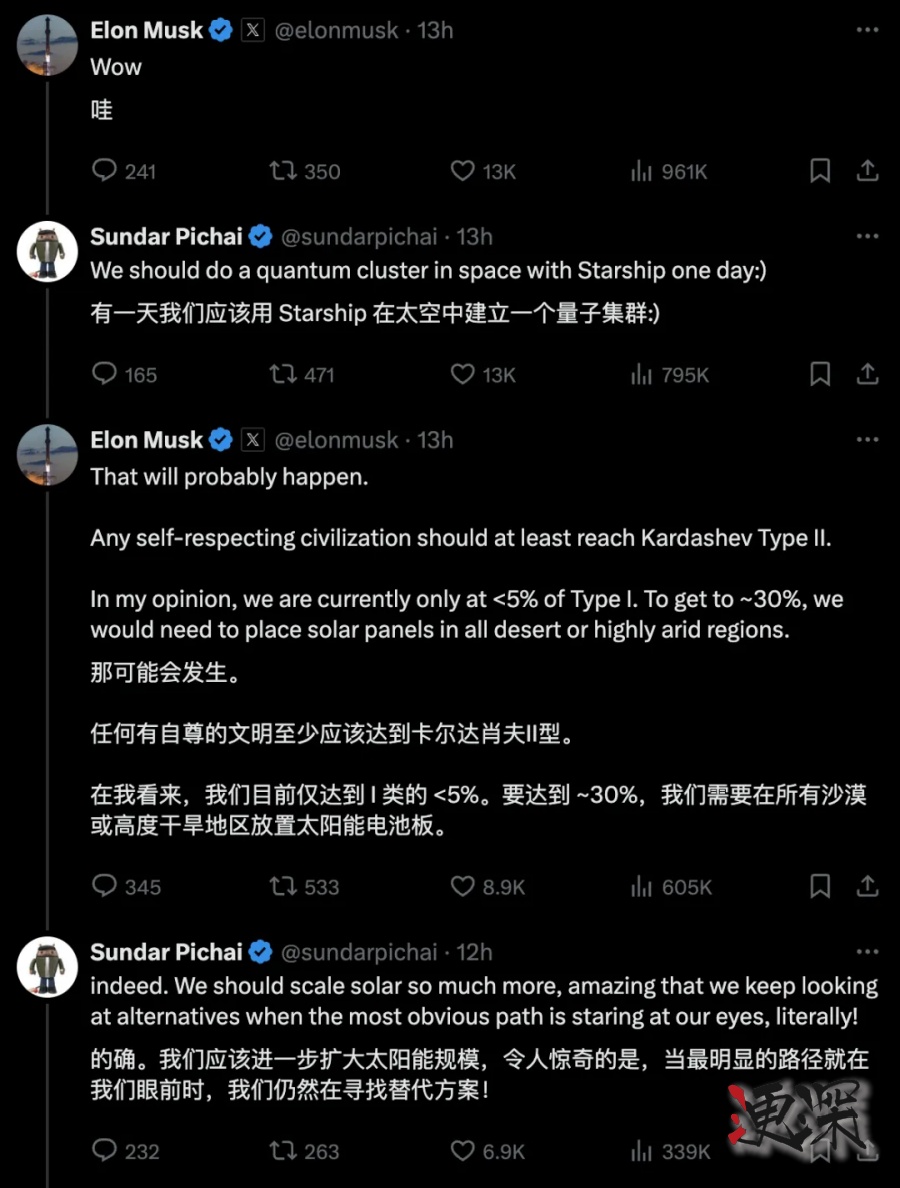Open more options on the "Wow" tweet
This screenshot has height=1188, width=900.
[x=867, y=30]
